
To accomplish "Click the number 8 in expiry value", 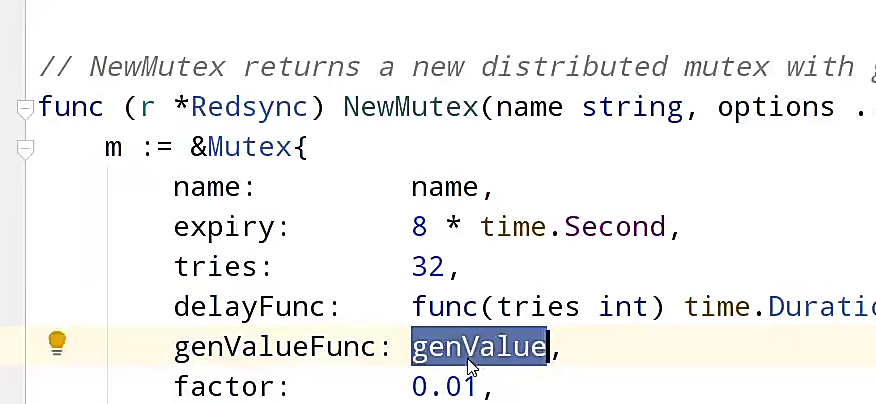I will pyautogui.click(x=419, y=227).
